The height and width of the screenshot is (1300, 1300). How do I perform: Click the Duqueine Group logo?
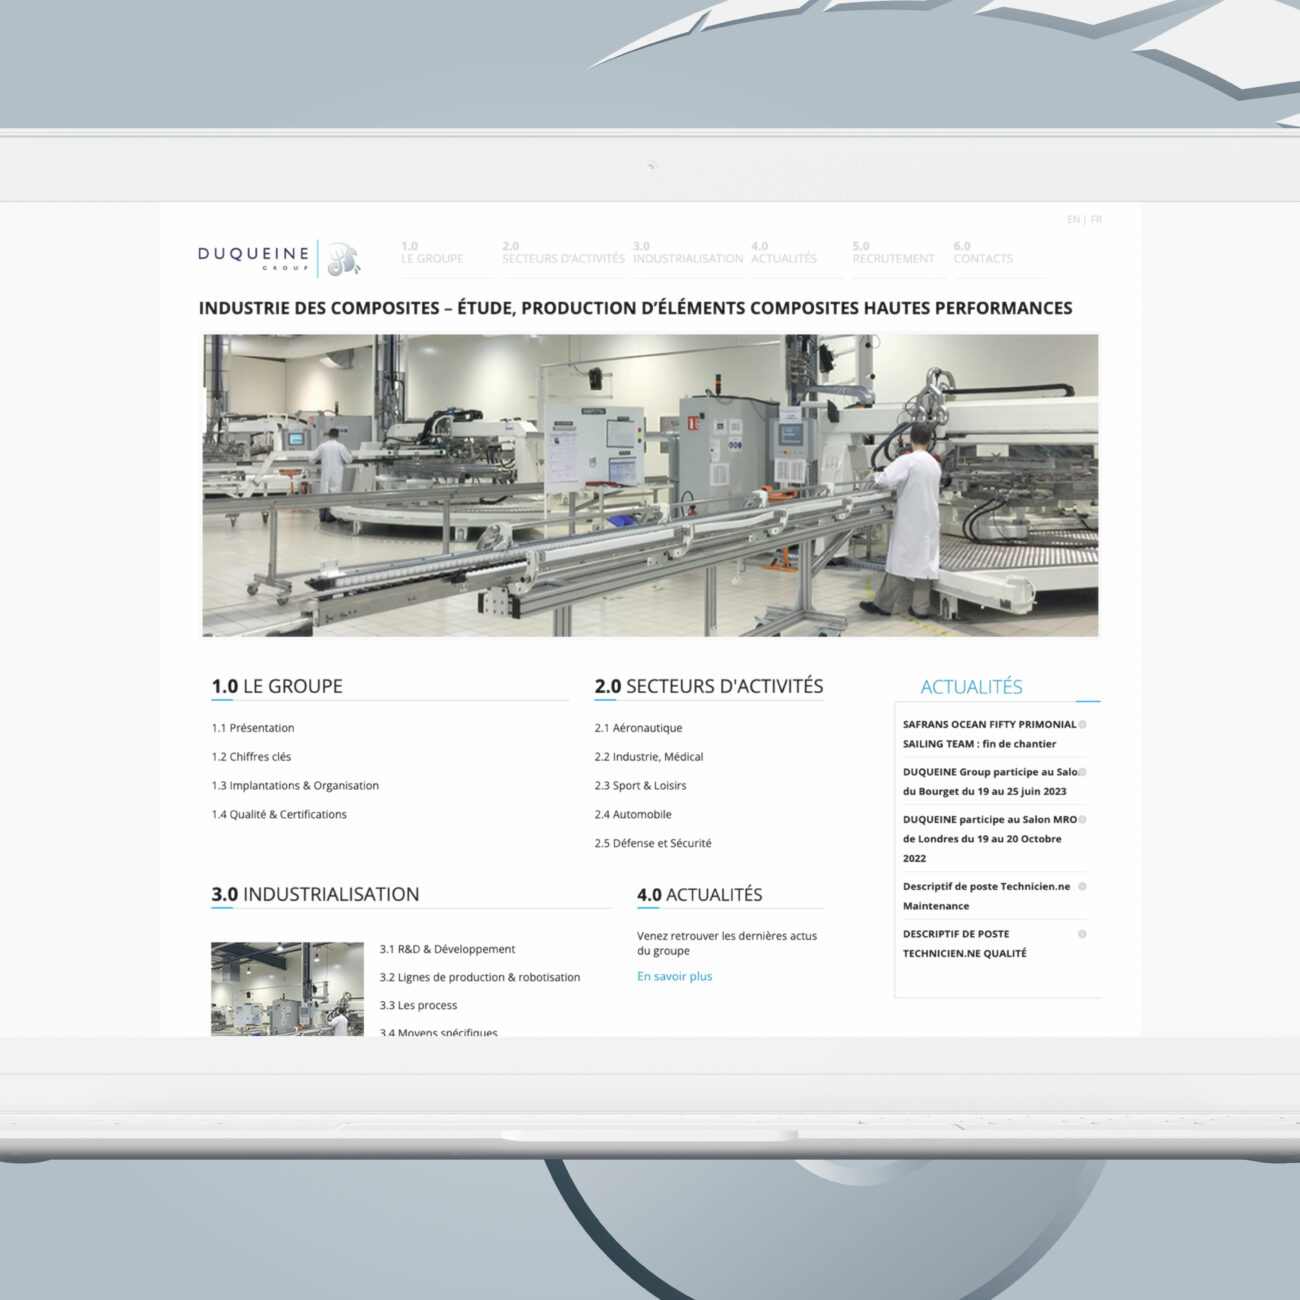tap(279, 258)
